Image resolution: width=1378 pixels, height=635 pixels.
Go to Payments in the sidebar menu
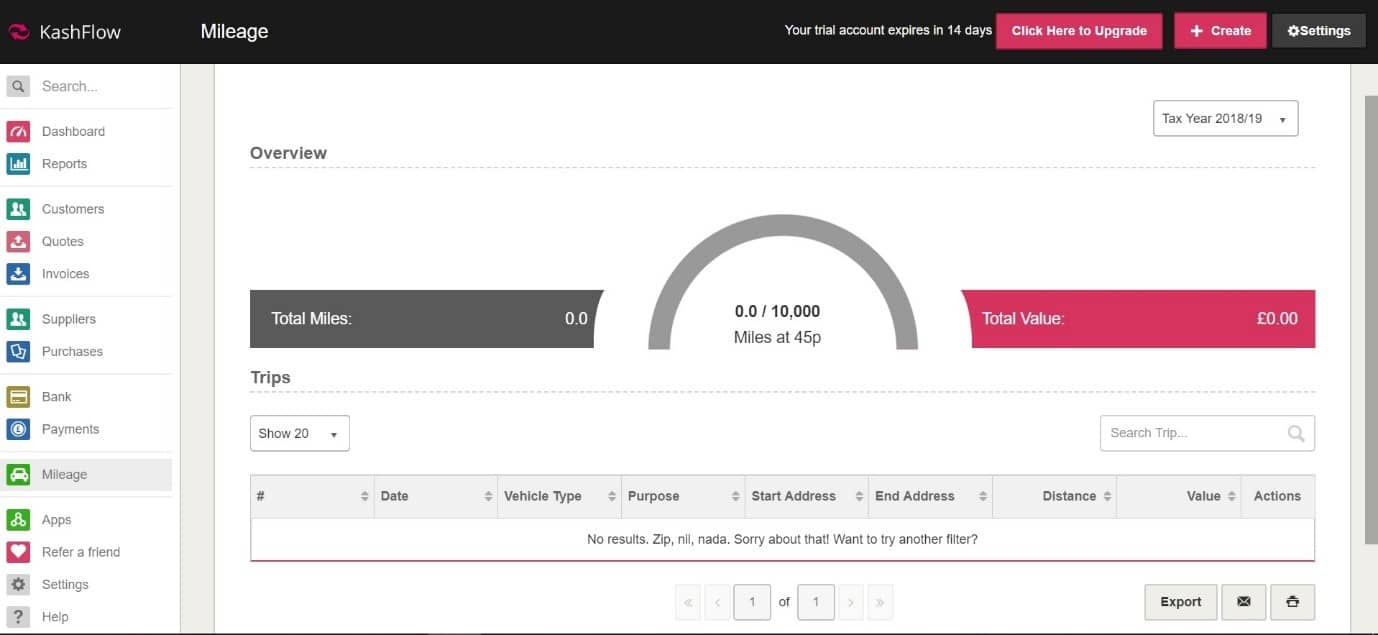[x=70, y=429]
